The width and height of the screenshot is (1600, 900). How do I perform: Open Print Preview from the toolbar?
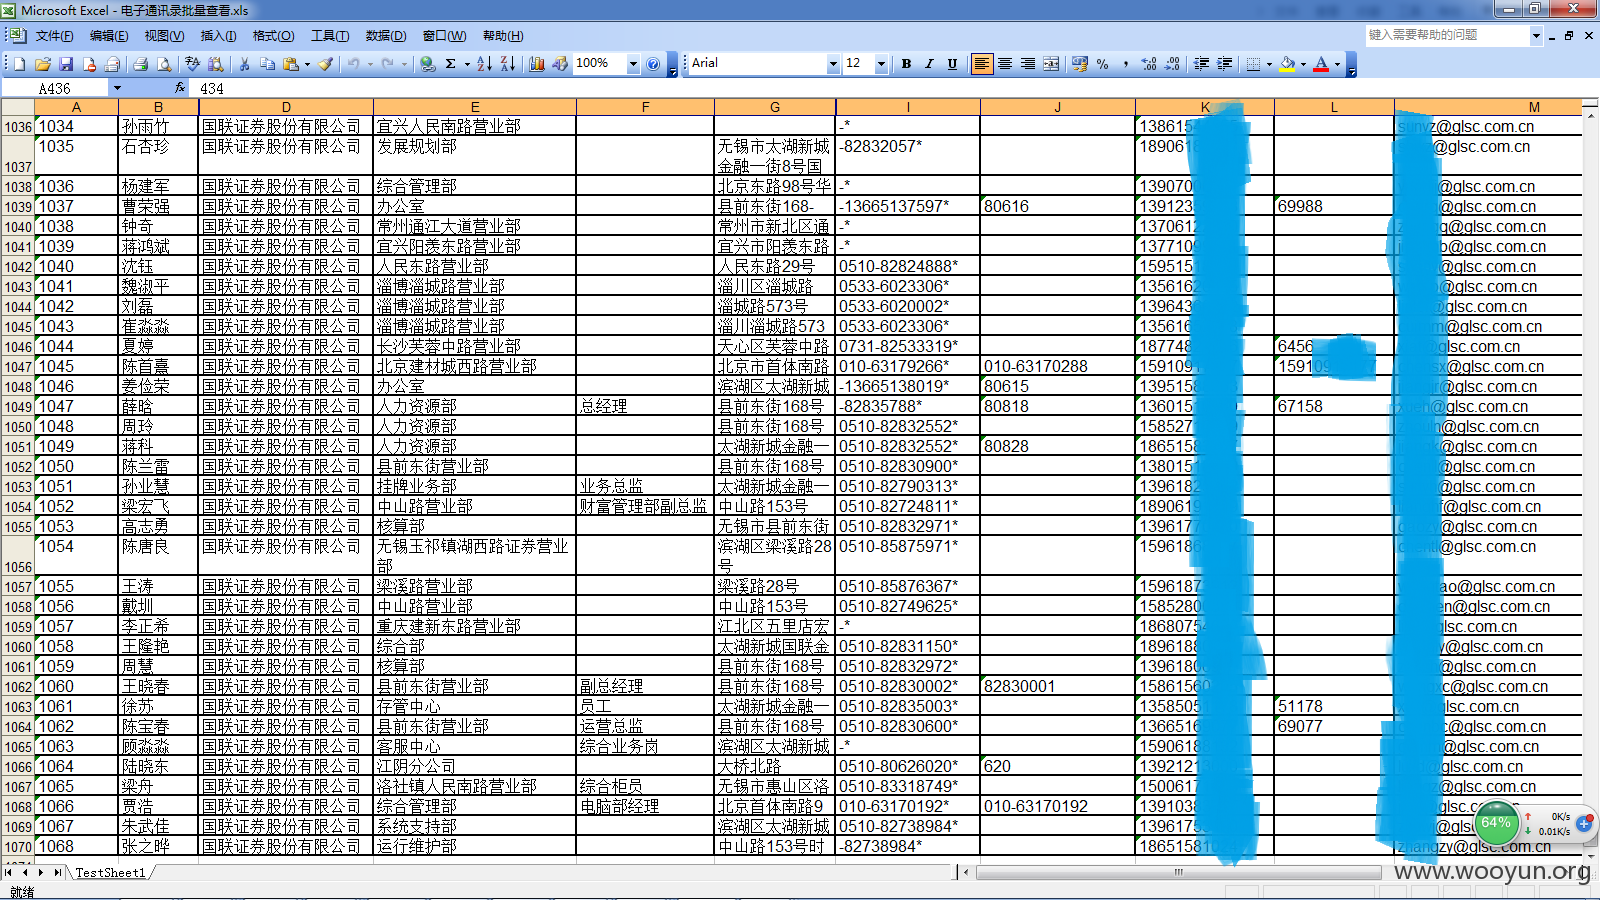163,64
